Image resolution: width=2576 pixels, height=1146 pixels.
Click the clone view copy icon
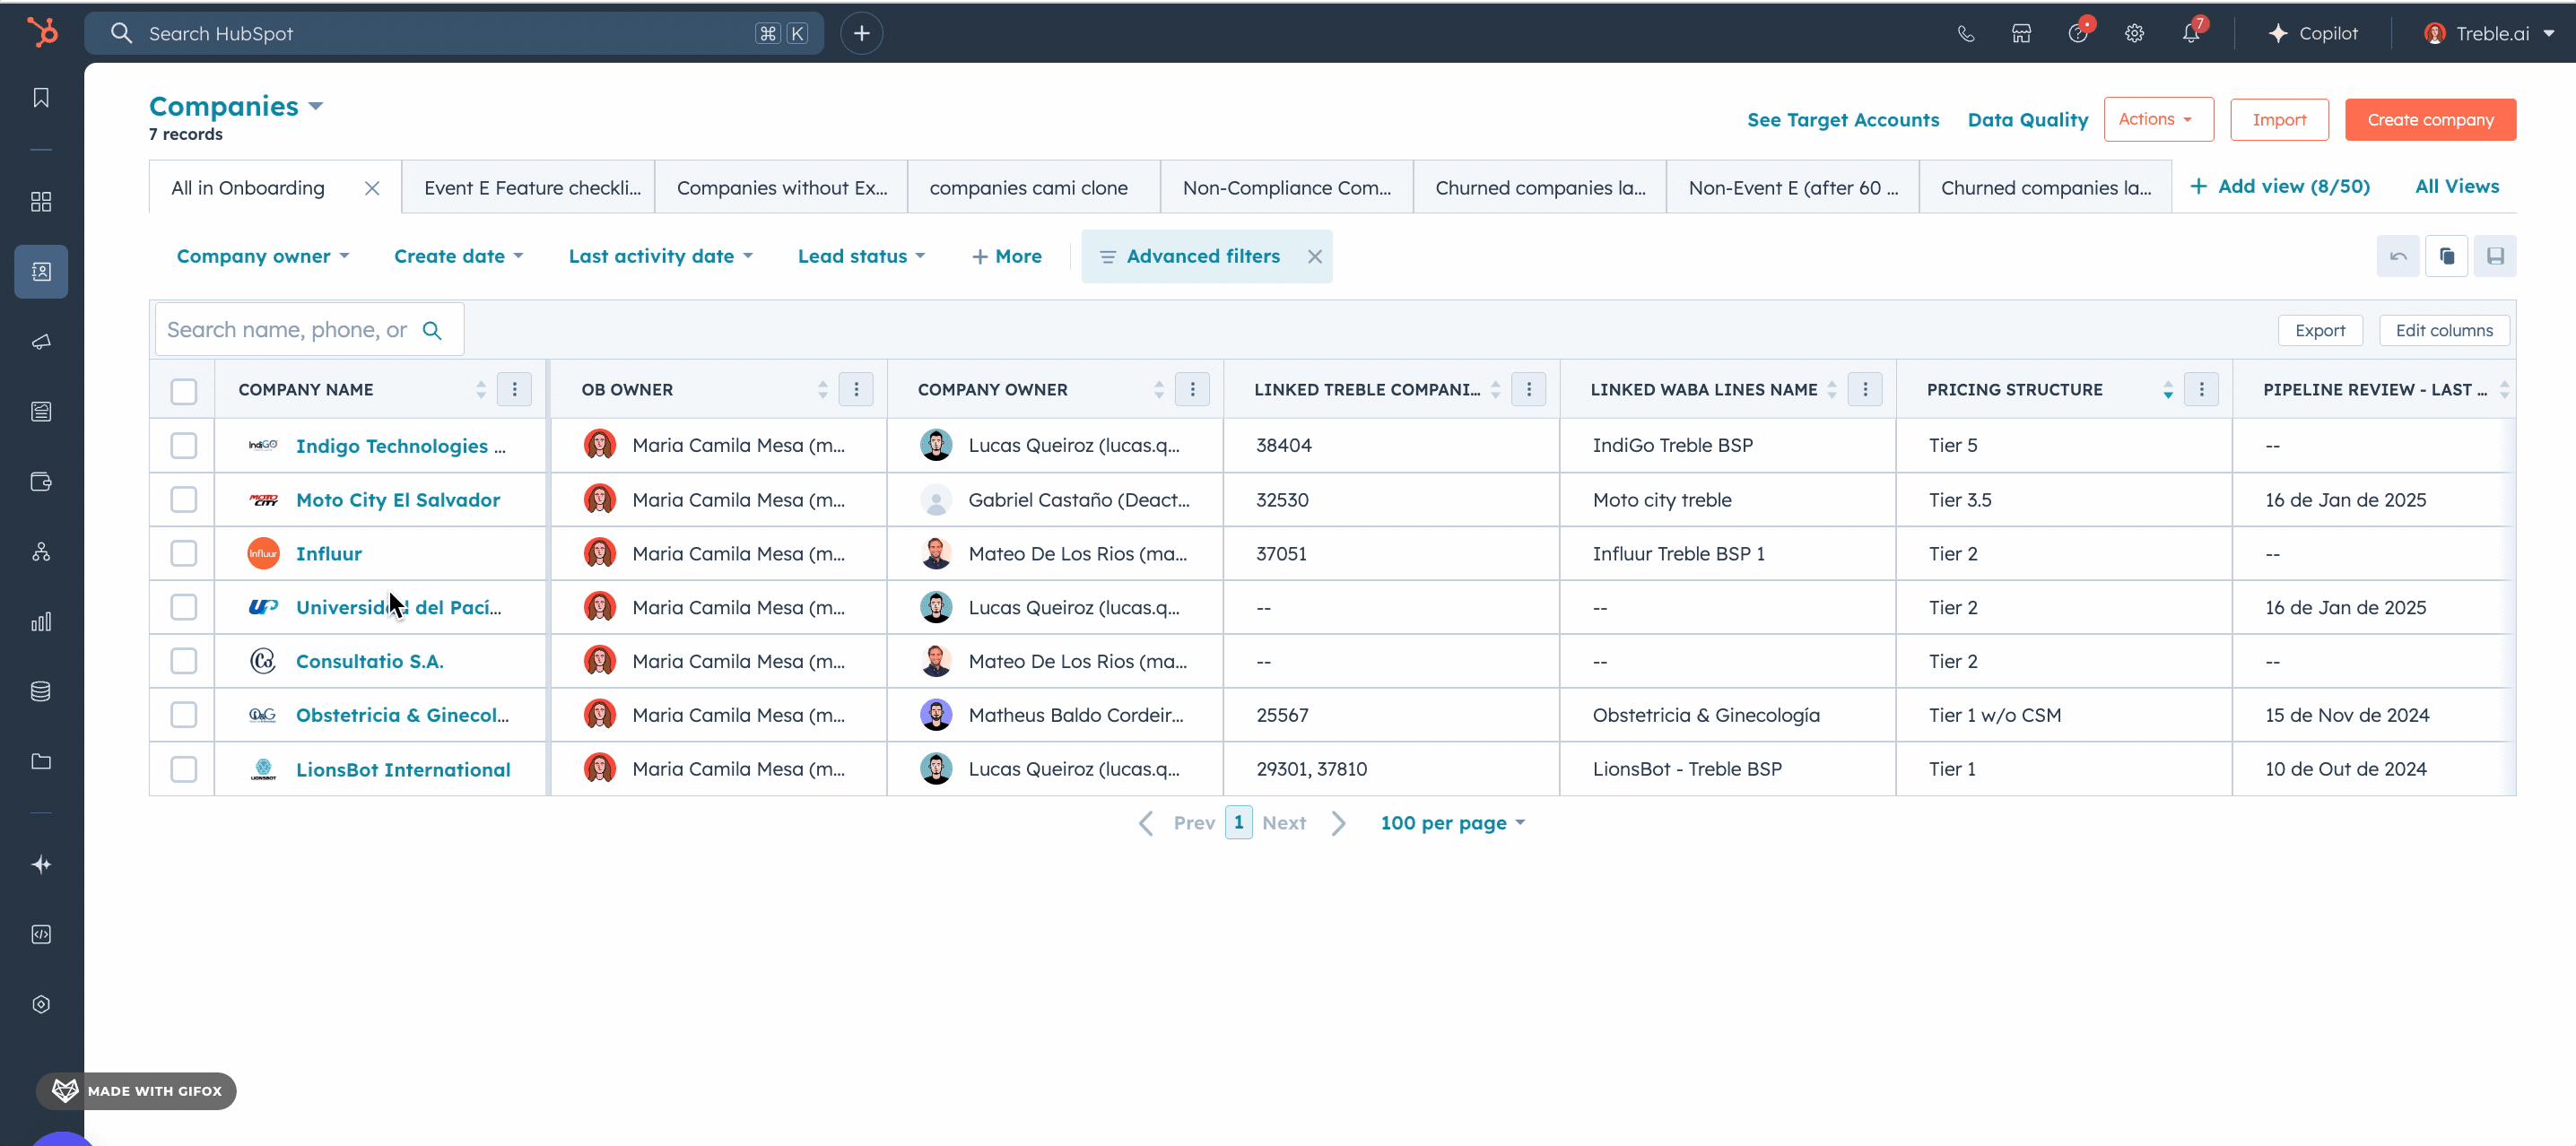(2446, 256)
